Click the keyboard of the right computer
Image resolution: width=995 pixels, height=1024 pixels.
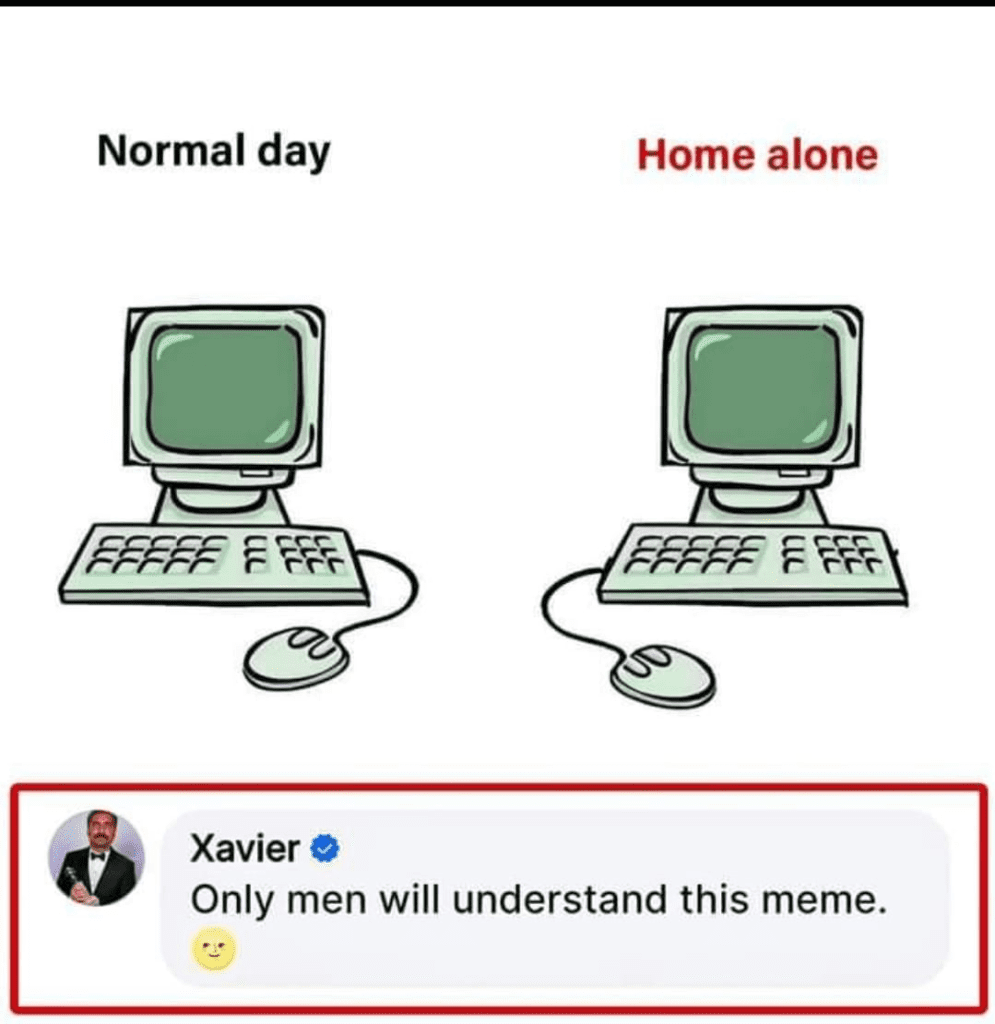click(753, 564)
